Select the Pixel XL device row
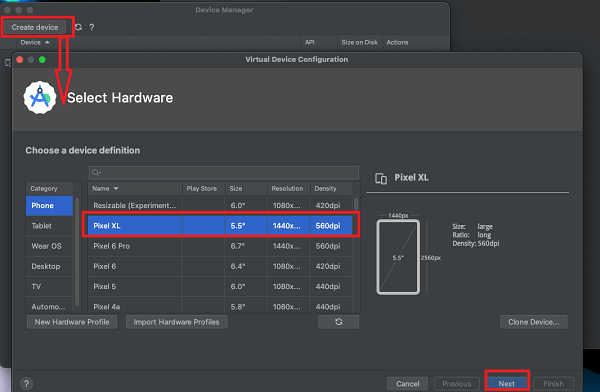 pos(220,226)
